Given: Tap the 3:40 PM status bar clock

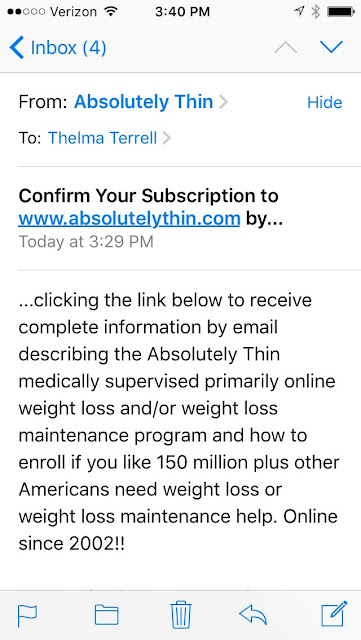Looking at the screenshot, I should tap(182, 12).
